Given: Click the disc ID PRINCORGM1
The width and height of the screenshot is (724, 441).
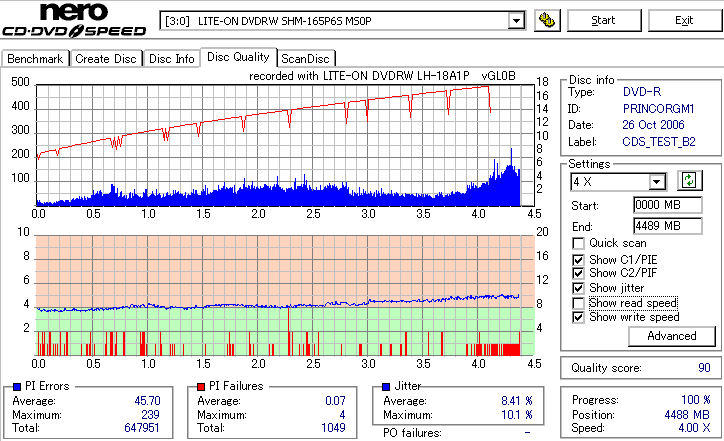Looking at the screenshot, I should click(x=658, y=109).
